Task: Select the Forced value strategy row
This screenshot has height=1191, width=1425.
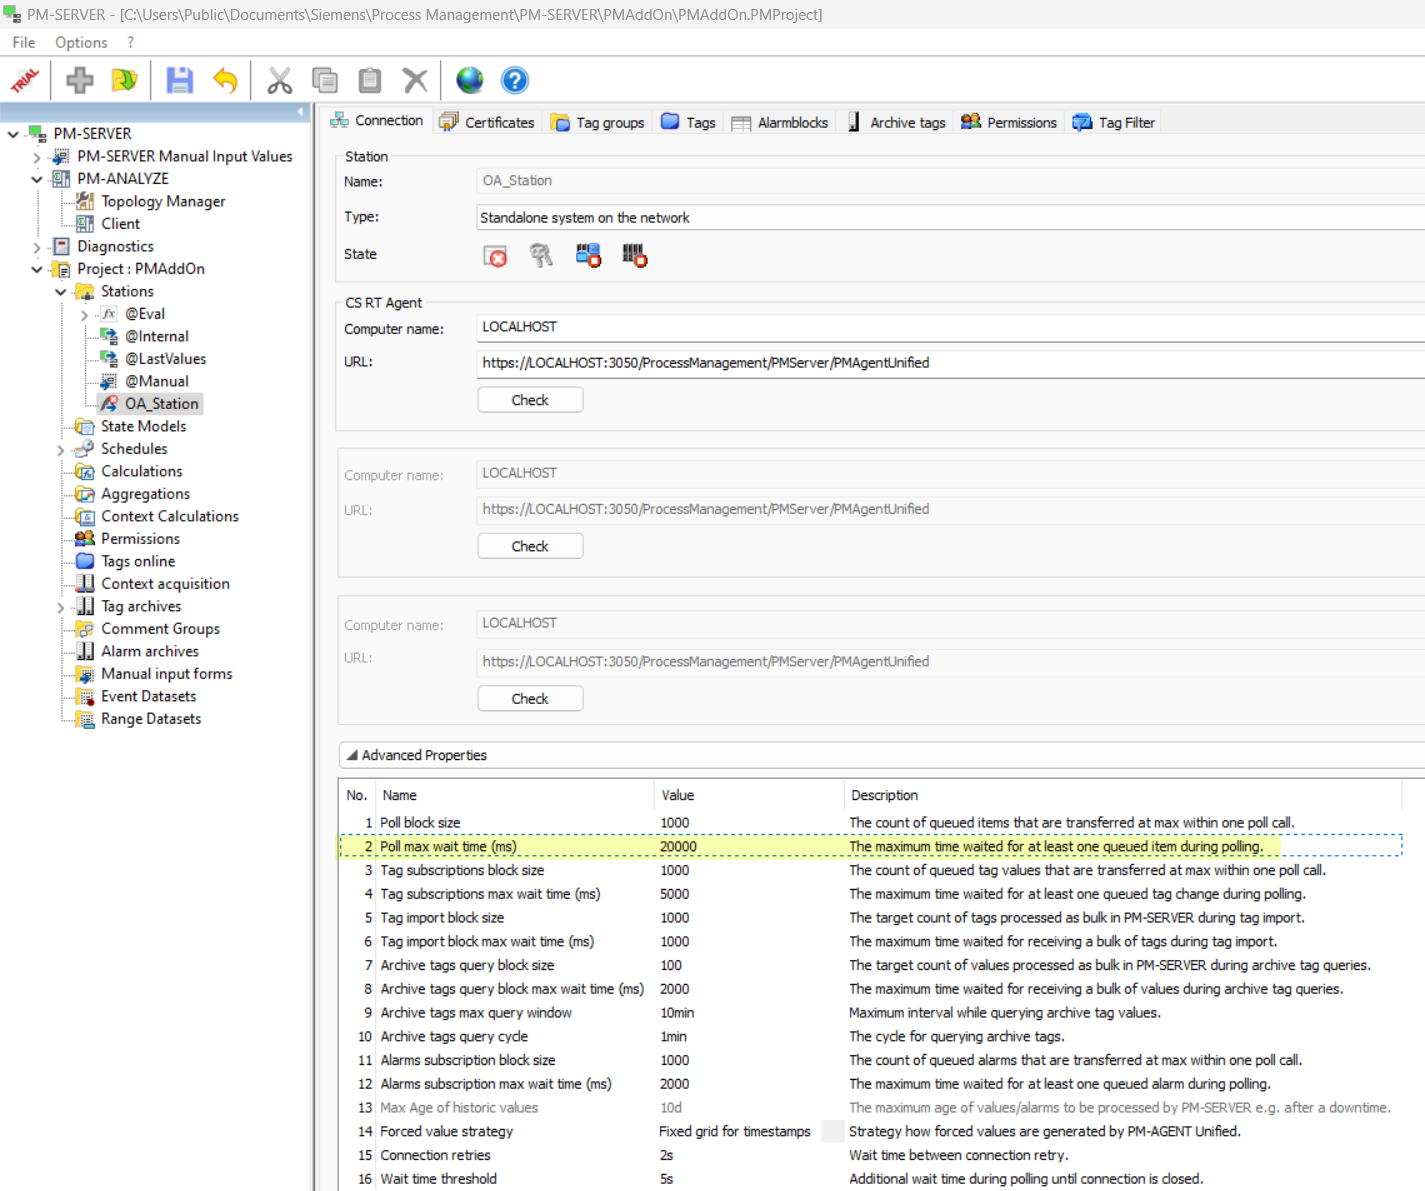Action: click(446, 1131)
